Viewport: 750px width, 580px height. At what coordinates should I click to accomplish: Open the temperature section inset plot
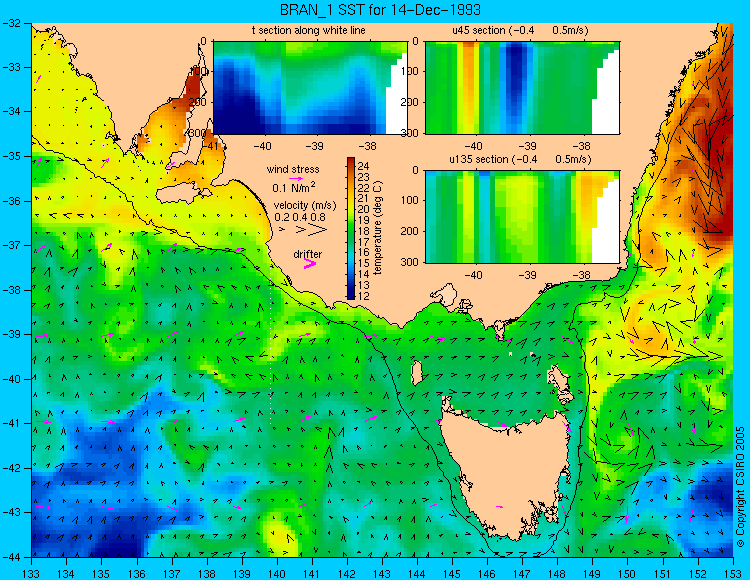(310, 88)
